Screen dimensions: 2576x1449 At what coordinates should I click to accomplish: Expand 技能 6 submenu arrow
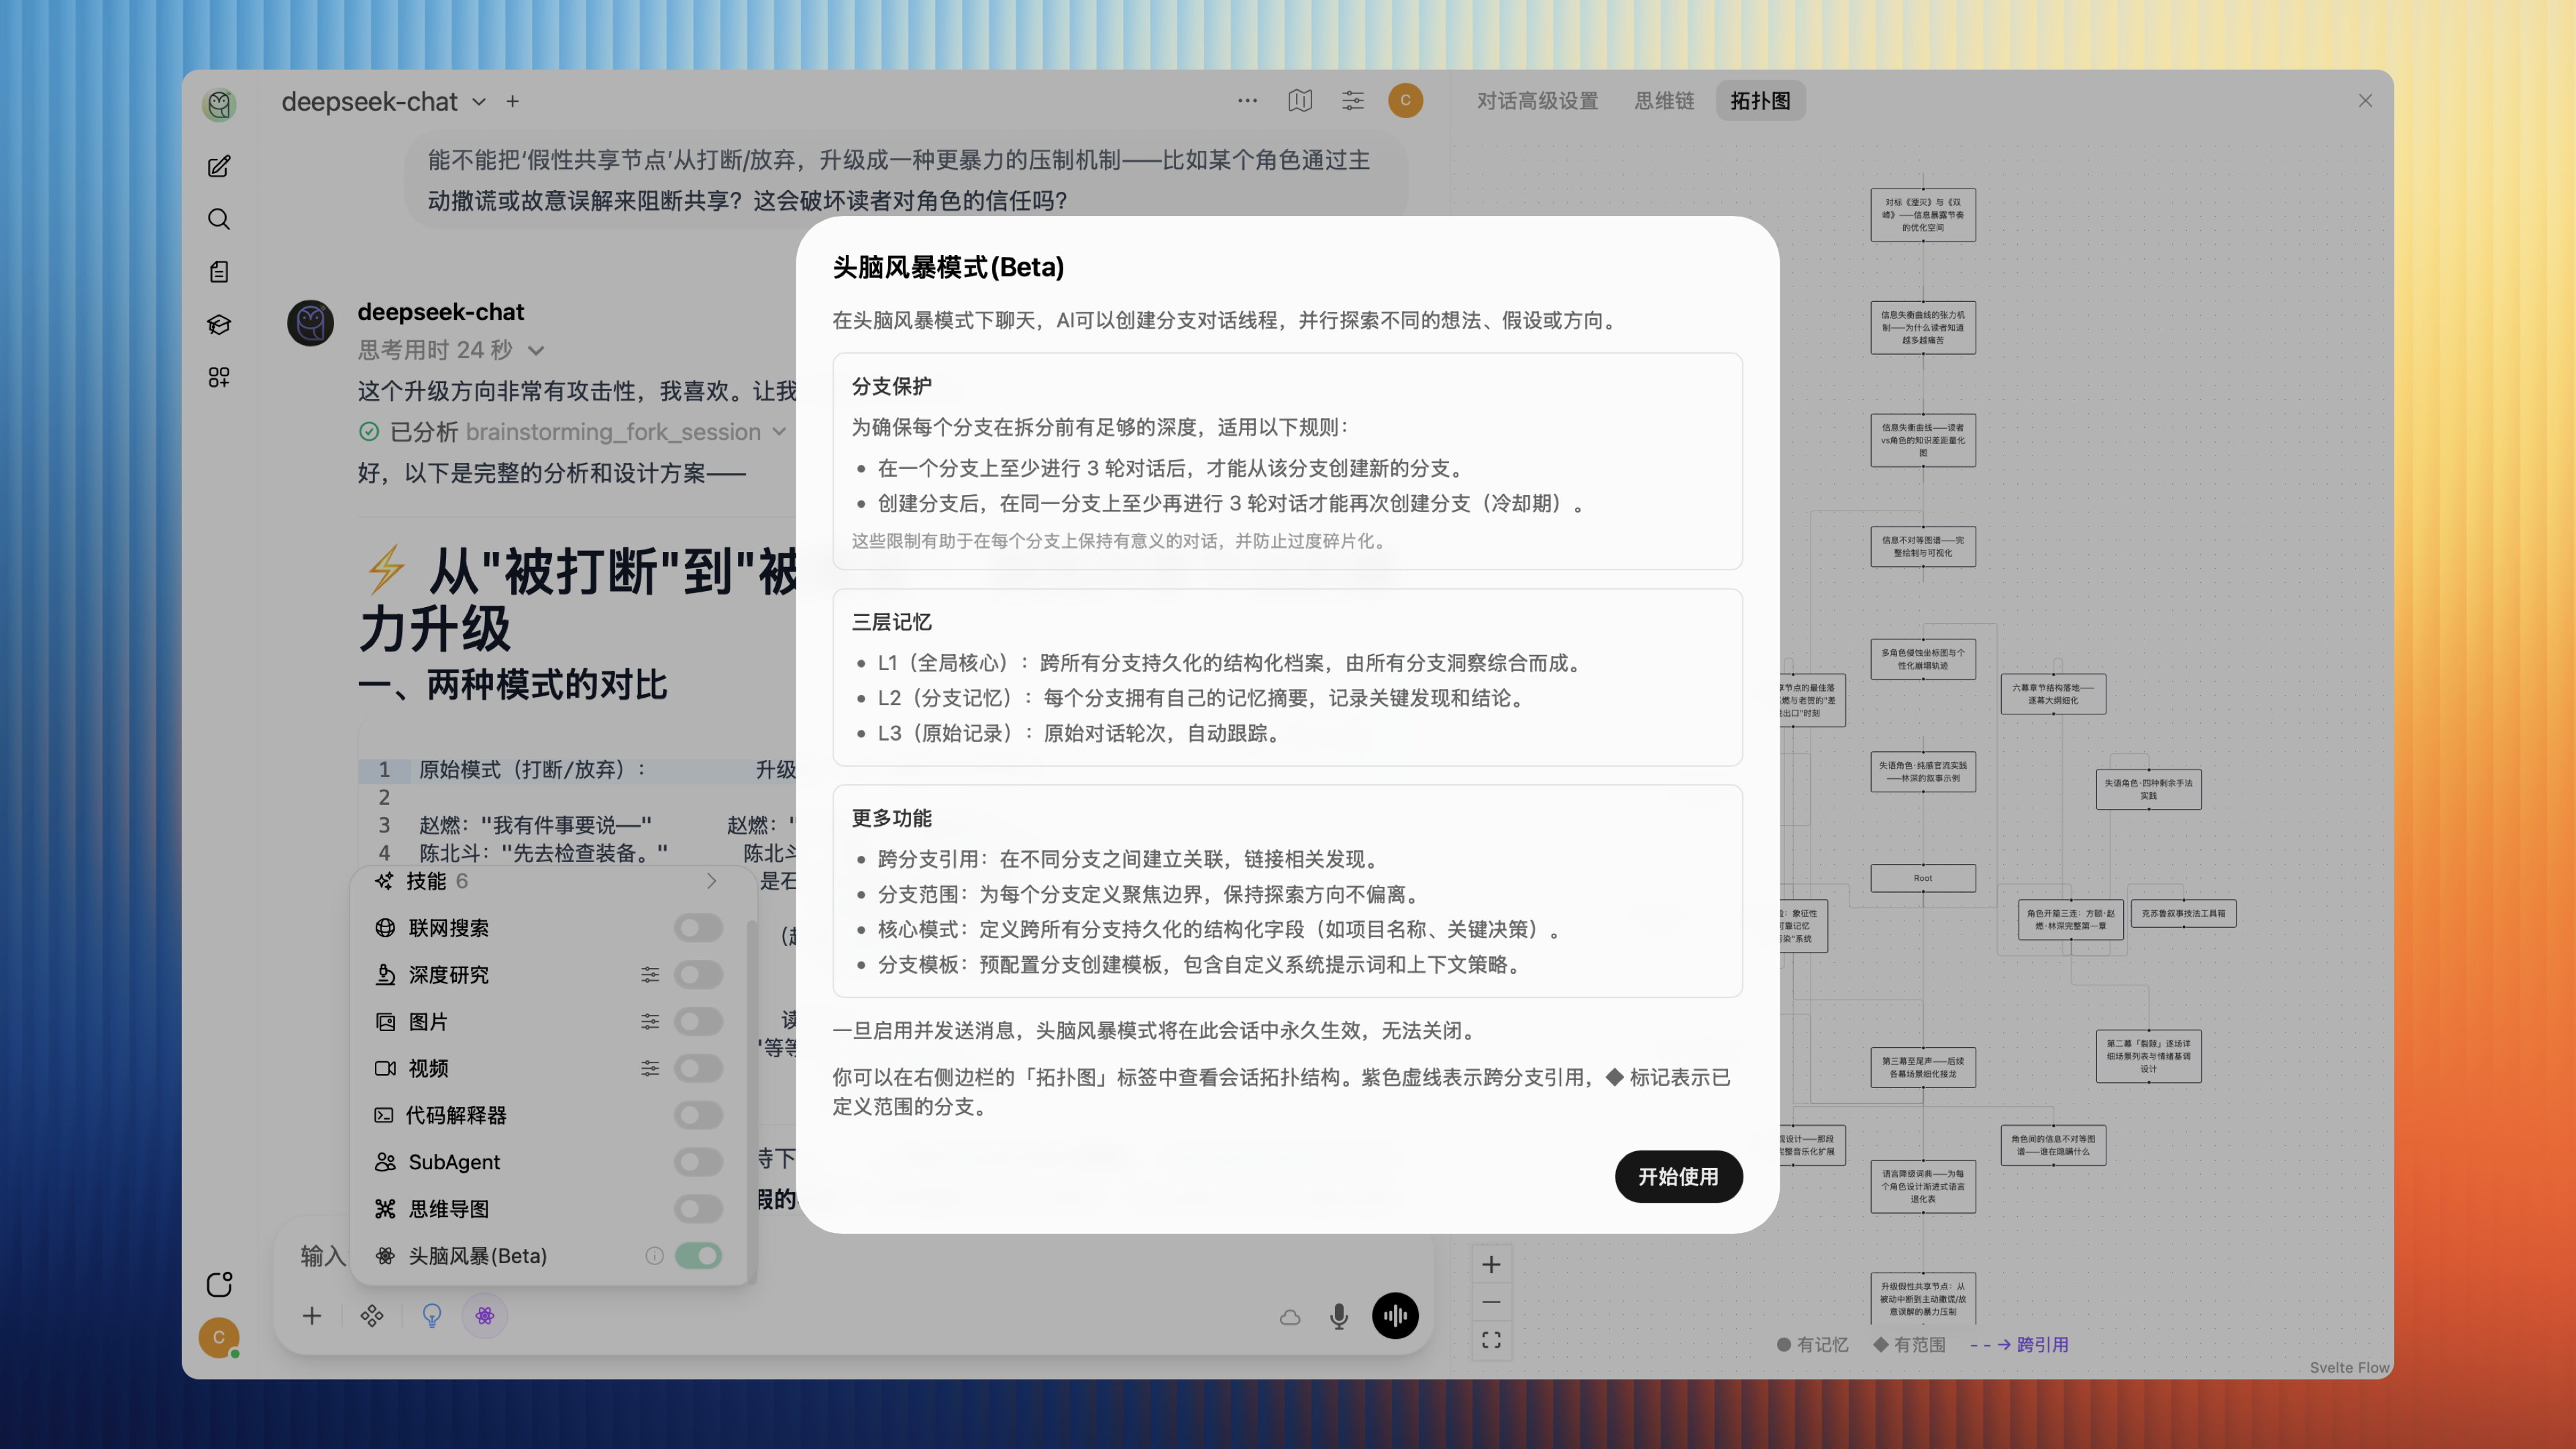[x=711, y=881]
